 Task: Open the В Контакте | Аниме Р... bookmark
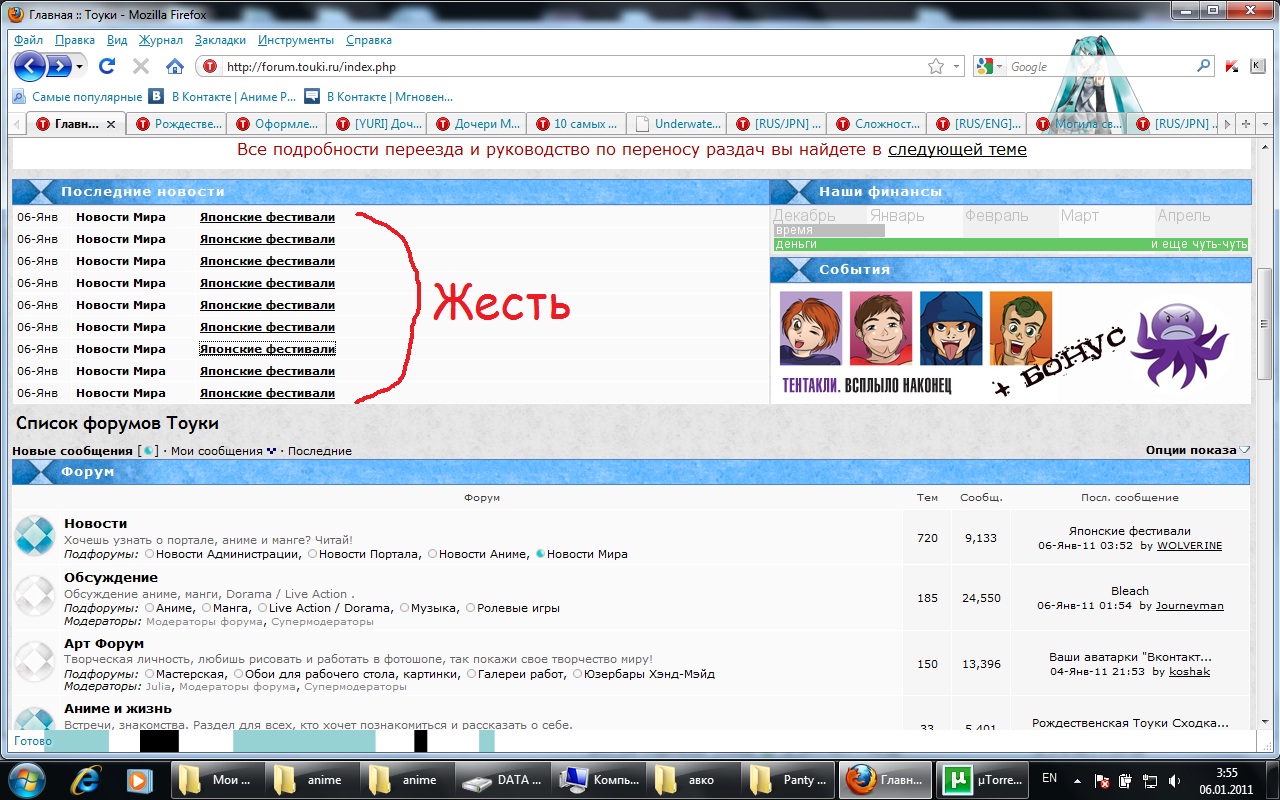(223, 97)
